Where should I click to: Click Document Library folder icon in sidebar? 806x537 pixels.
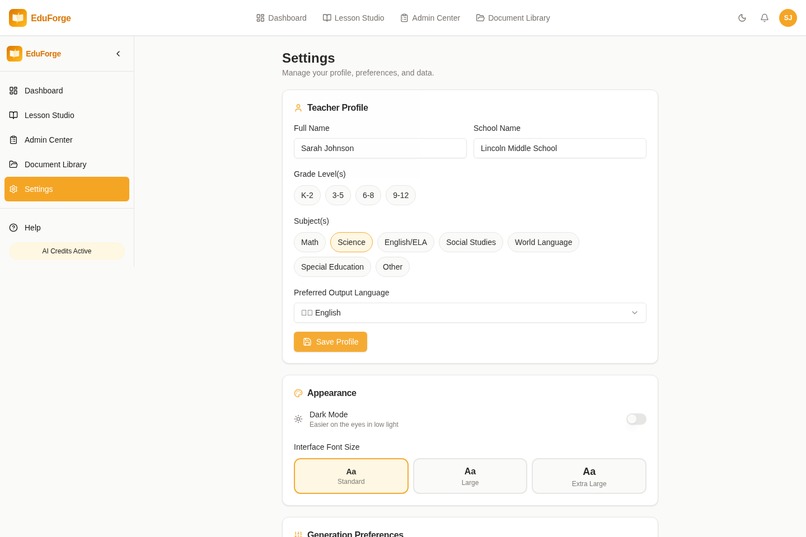point(13,164)
